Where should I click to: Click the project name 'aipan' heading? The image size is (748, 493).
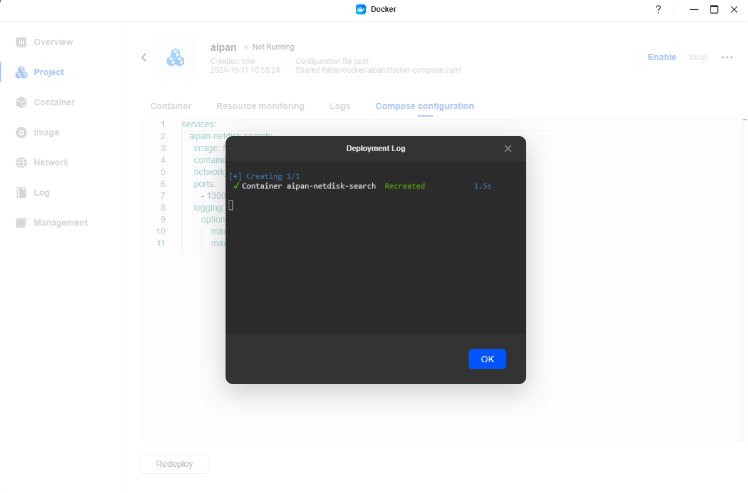(x=223, y=47)
